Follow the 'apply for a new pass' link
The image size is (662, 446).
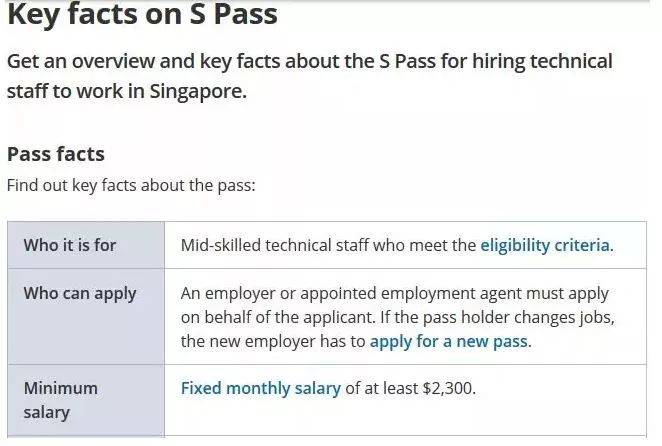pos(449,341)
